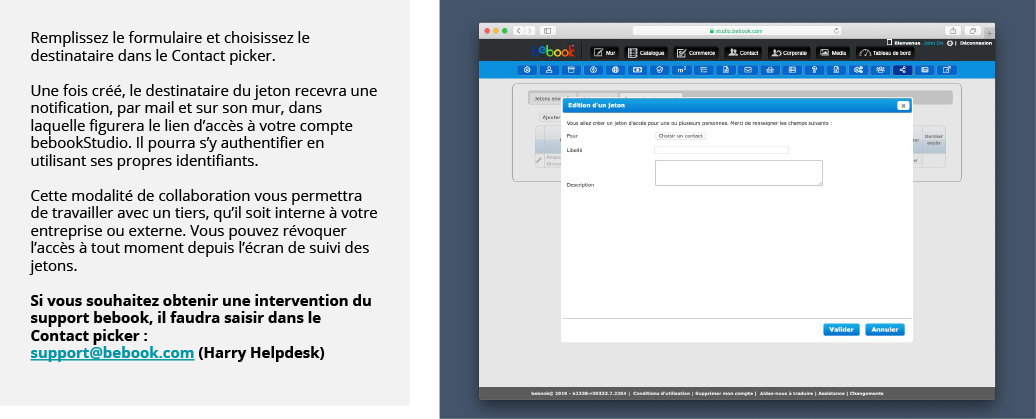Click the globe icon in blue toolbar
Screen dimensions: 1036x419
pos(615,70)
